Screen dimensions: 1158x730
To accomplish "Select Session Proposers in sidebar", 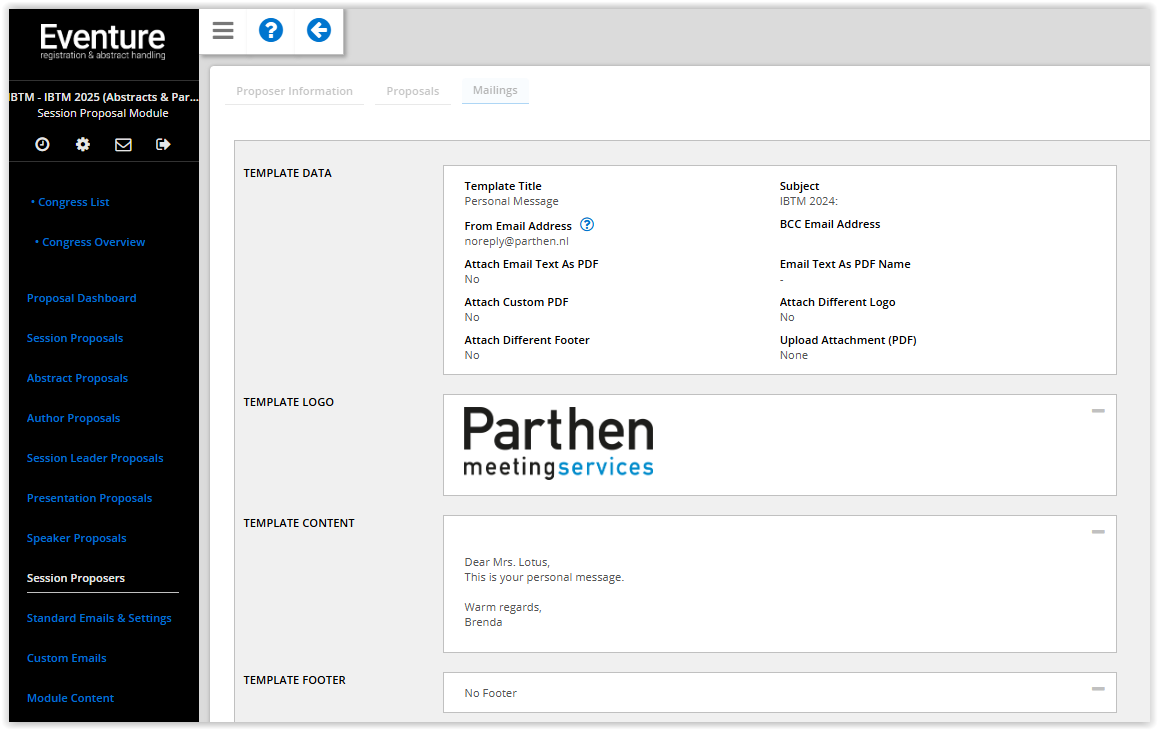I will (x=76, y=578).
